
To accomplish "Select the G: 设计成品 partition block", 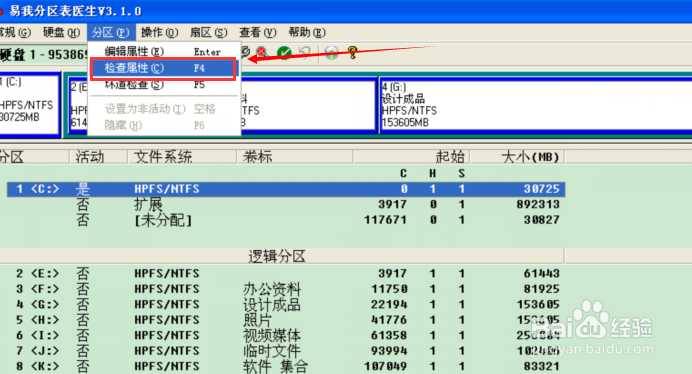I will point(535,105).
